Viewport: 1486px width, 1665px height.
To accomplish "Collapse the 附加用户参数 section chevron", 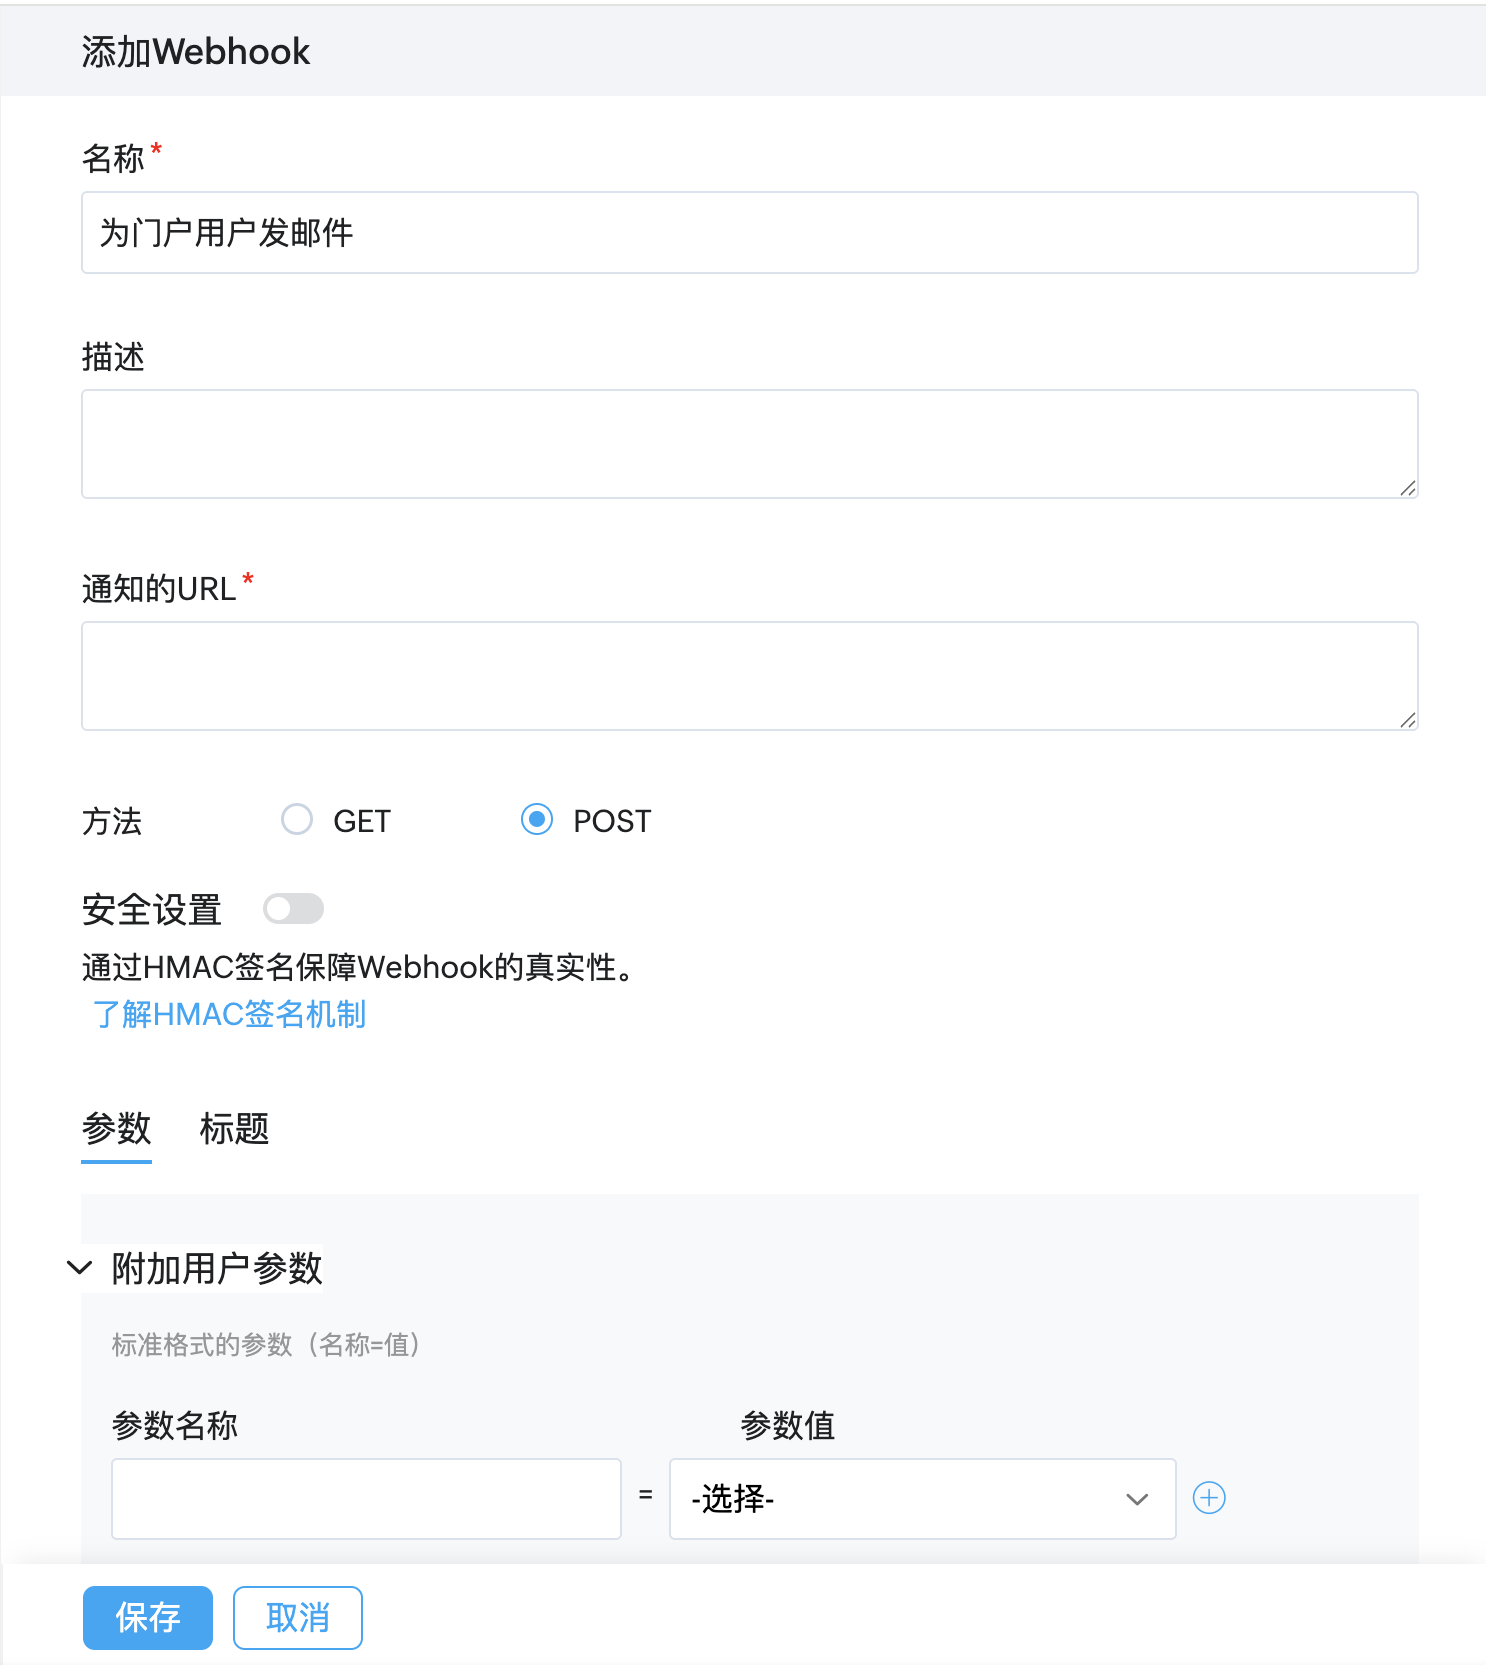I will 79,1268.
